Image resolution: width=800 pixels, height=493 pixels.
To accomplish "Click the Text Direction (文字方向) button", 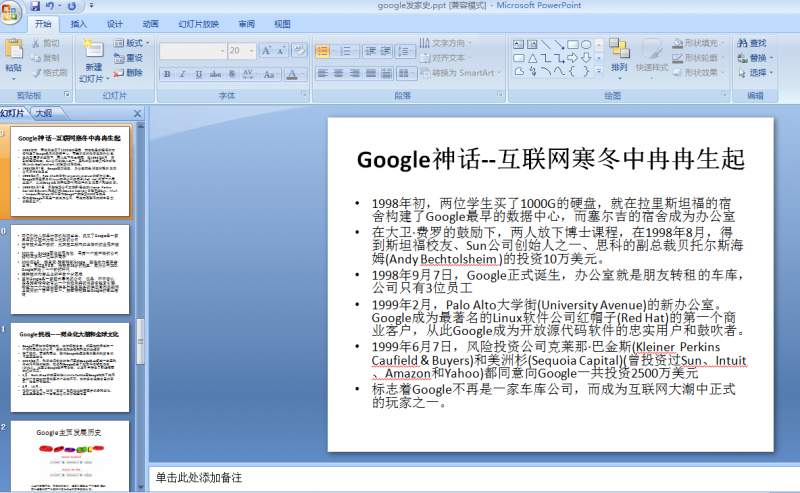I will [x=444, y=43].
